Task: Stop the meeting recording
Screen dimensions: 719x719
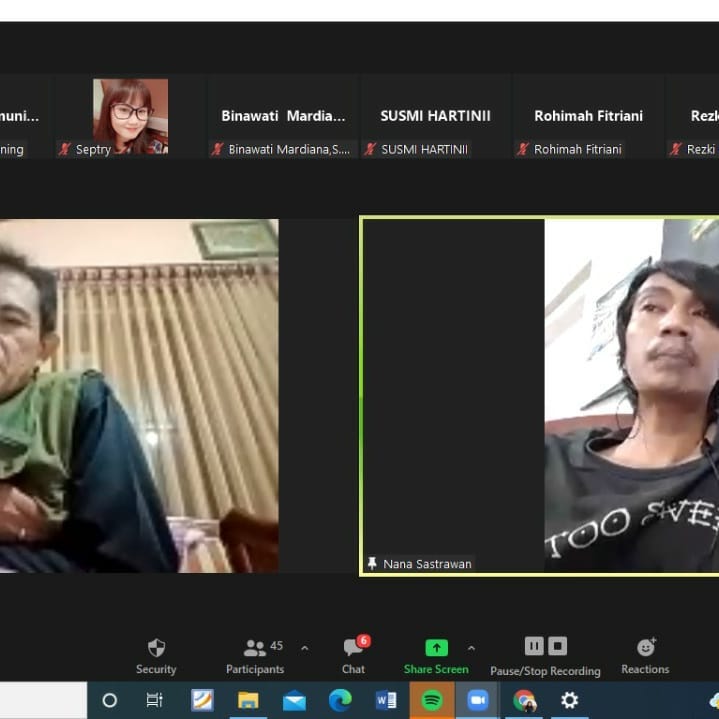Action: point(558,646)
